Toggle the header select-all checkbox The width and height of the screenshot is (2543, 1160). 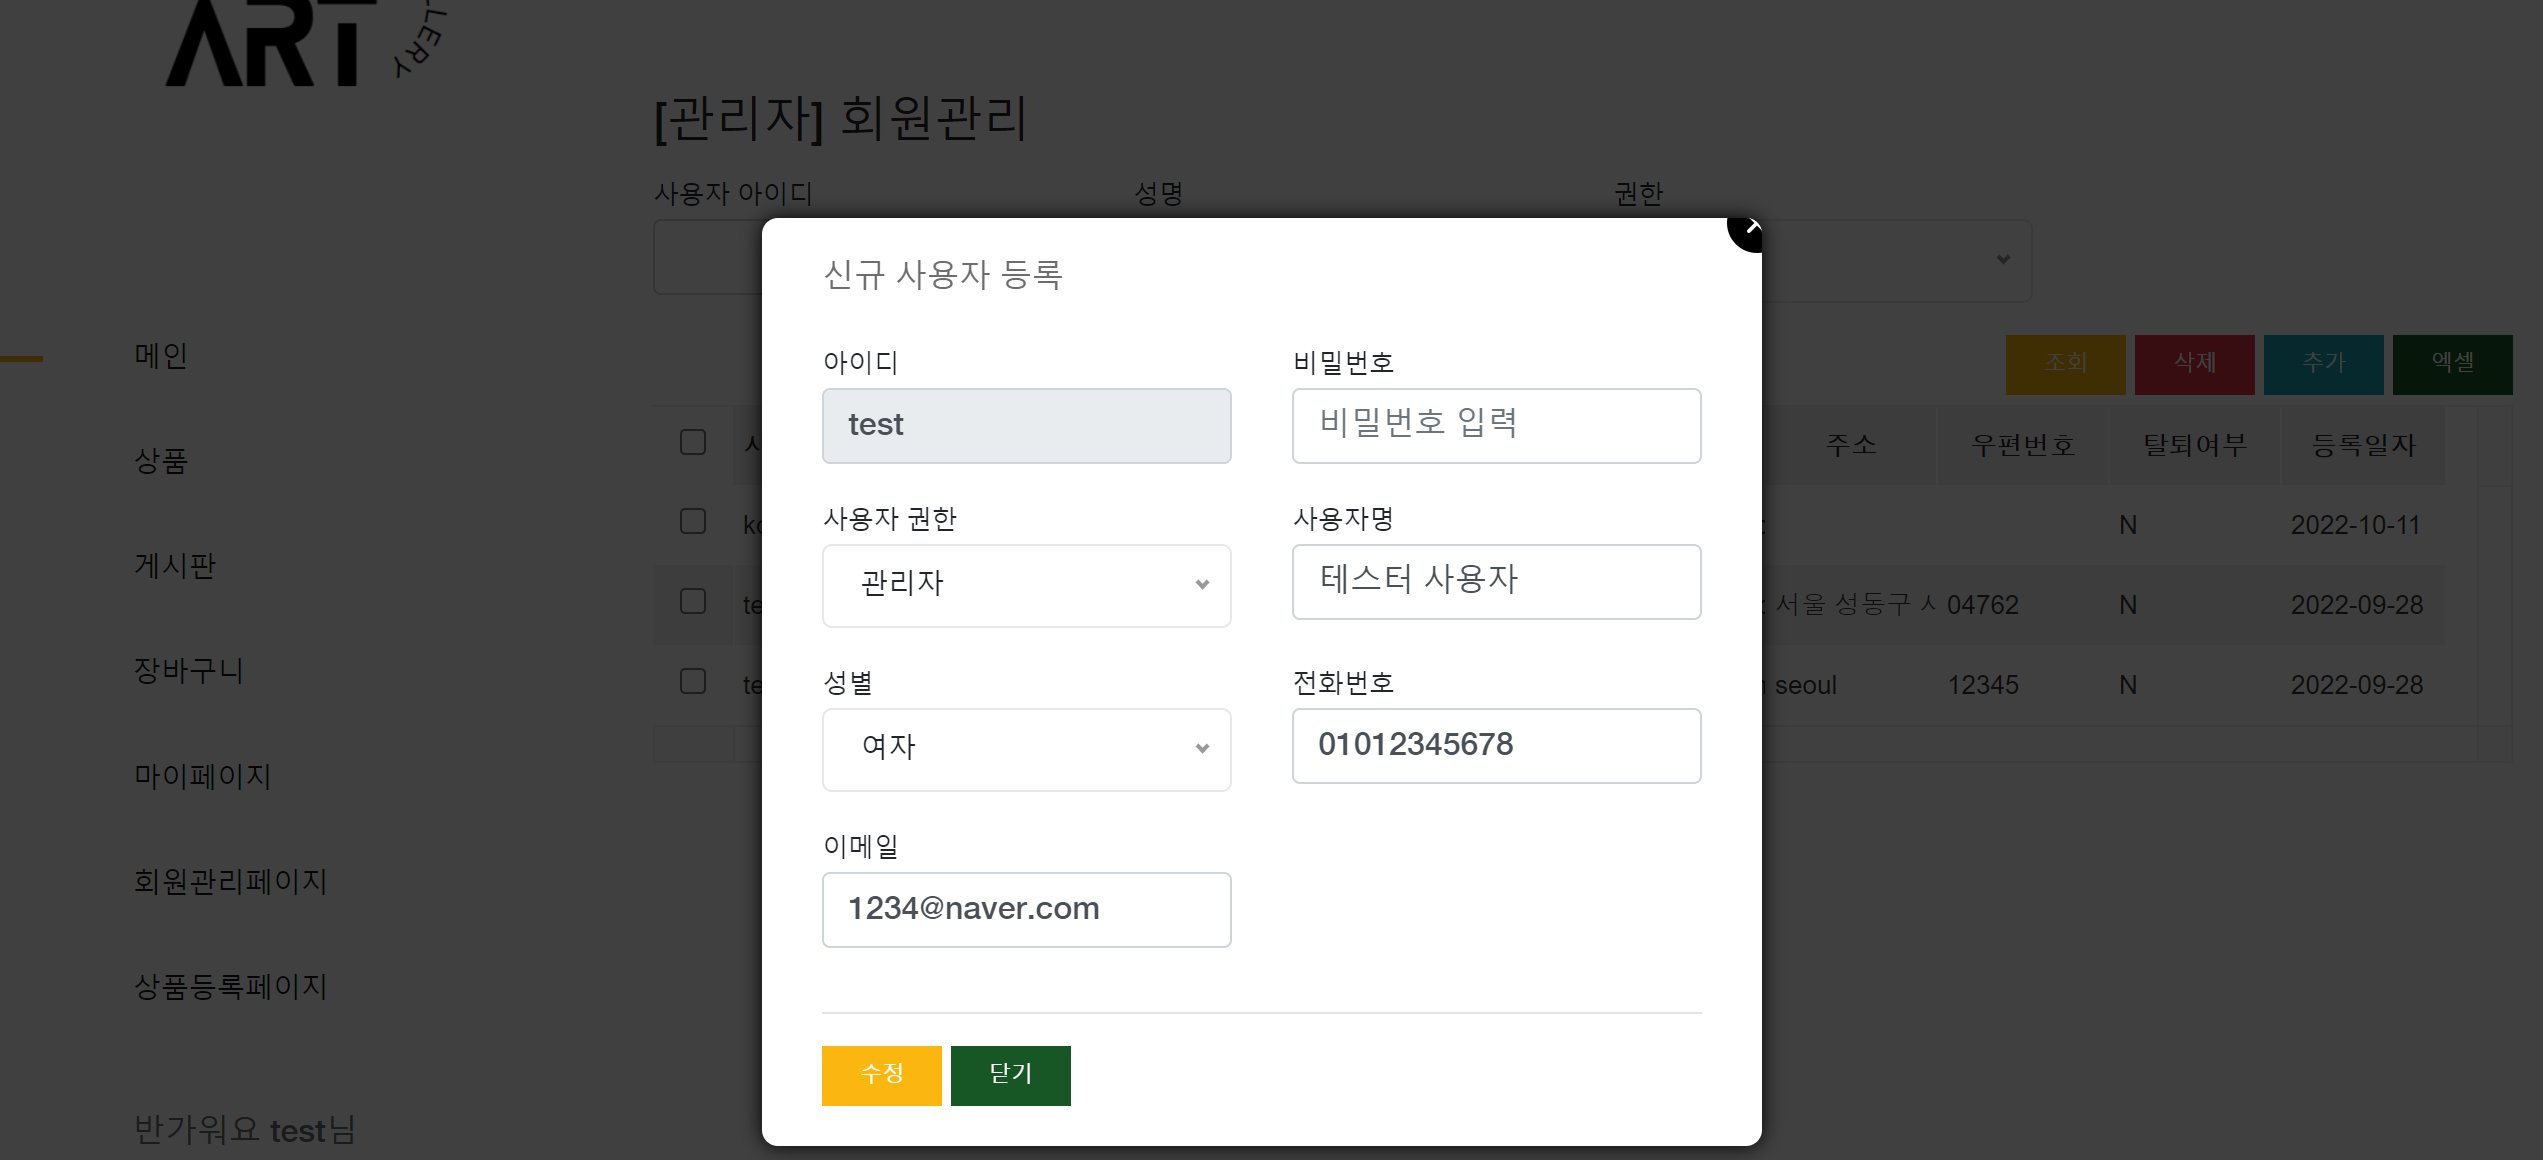tap(693, 442)
